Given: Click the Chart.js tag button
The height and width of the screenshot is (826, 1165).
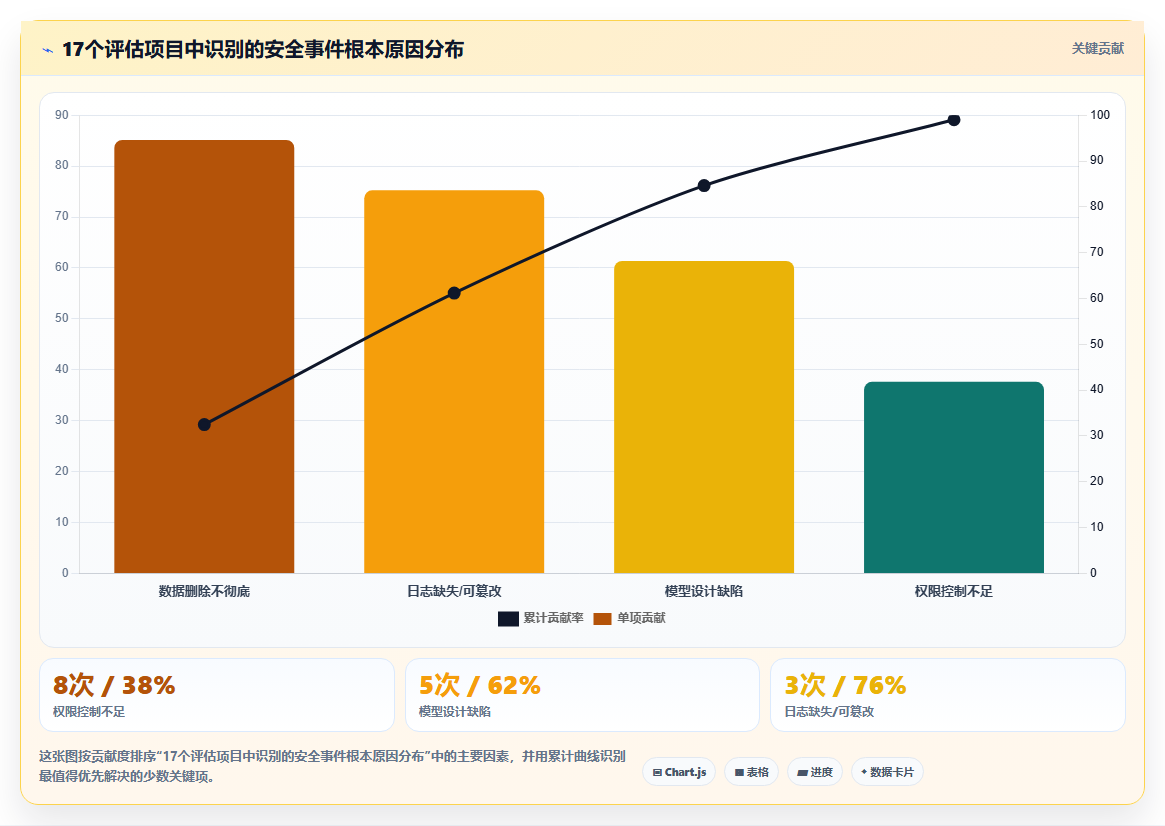Looking at the screenshot, I should [x=679, y=773].
